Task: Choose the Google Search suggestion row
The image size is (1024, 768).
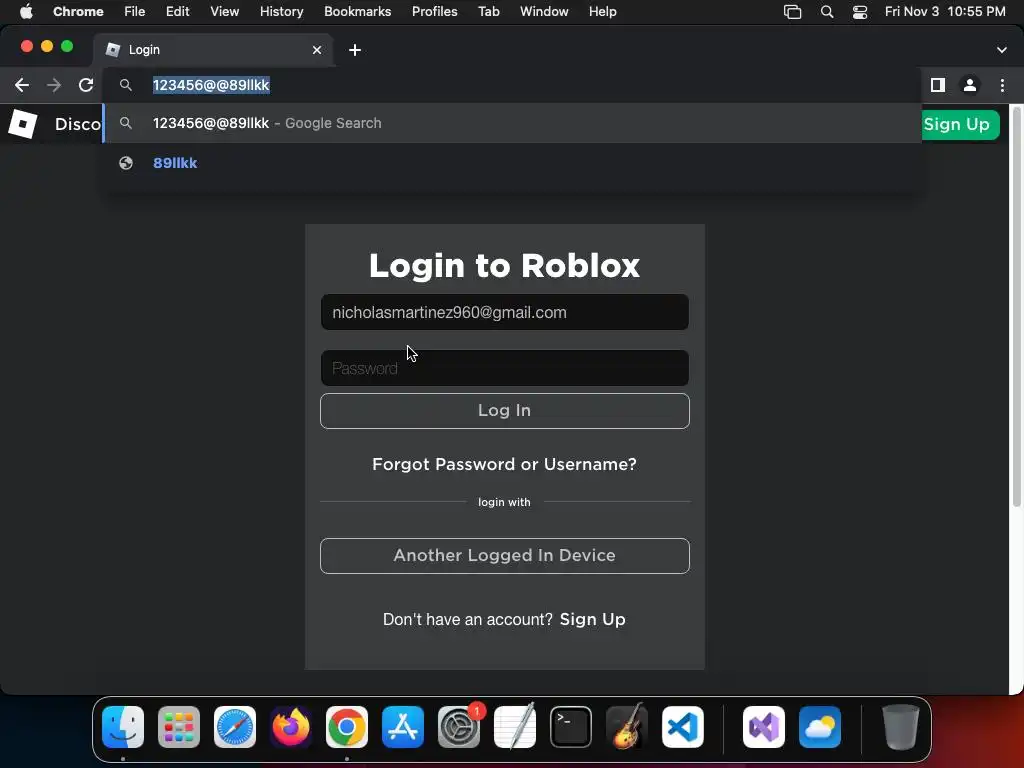Action: pyautogui.click(x=512, y=123)
